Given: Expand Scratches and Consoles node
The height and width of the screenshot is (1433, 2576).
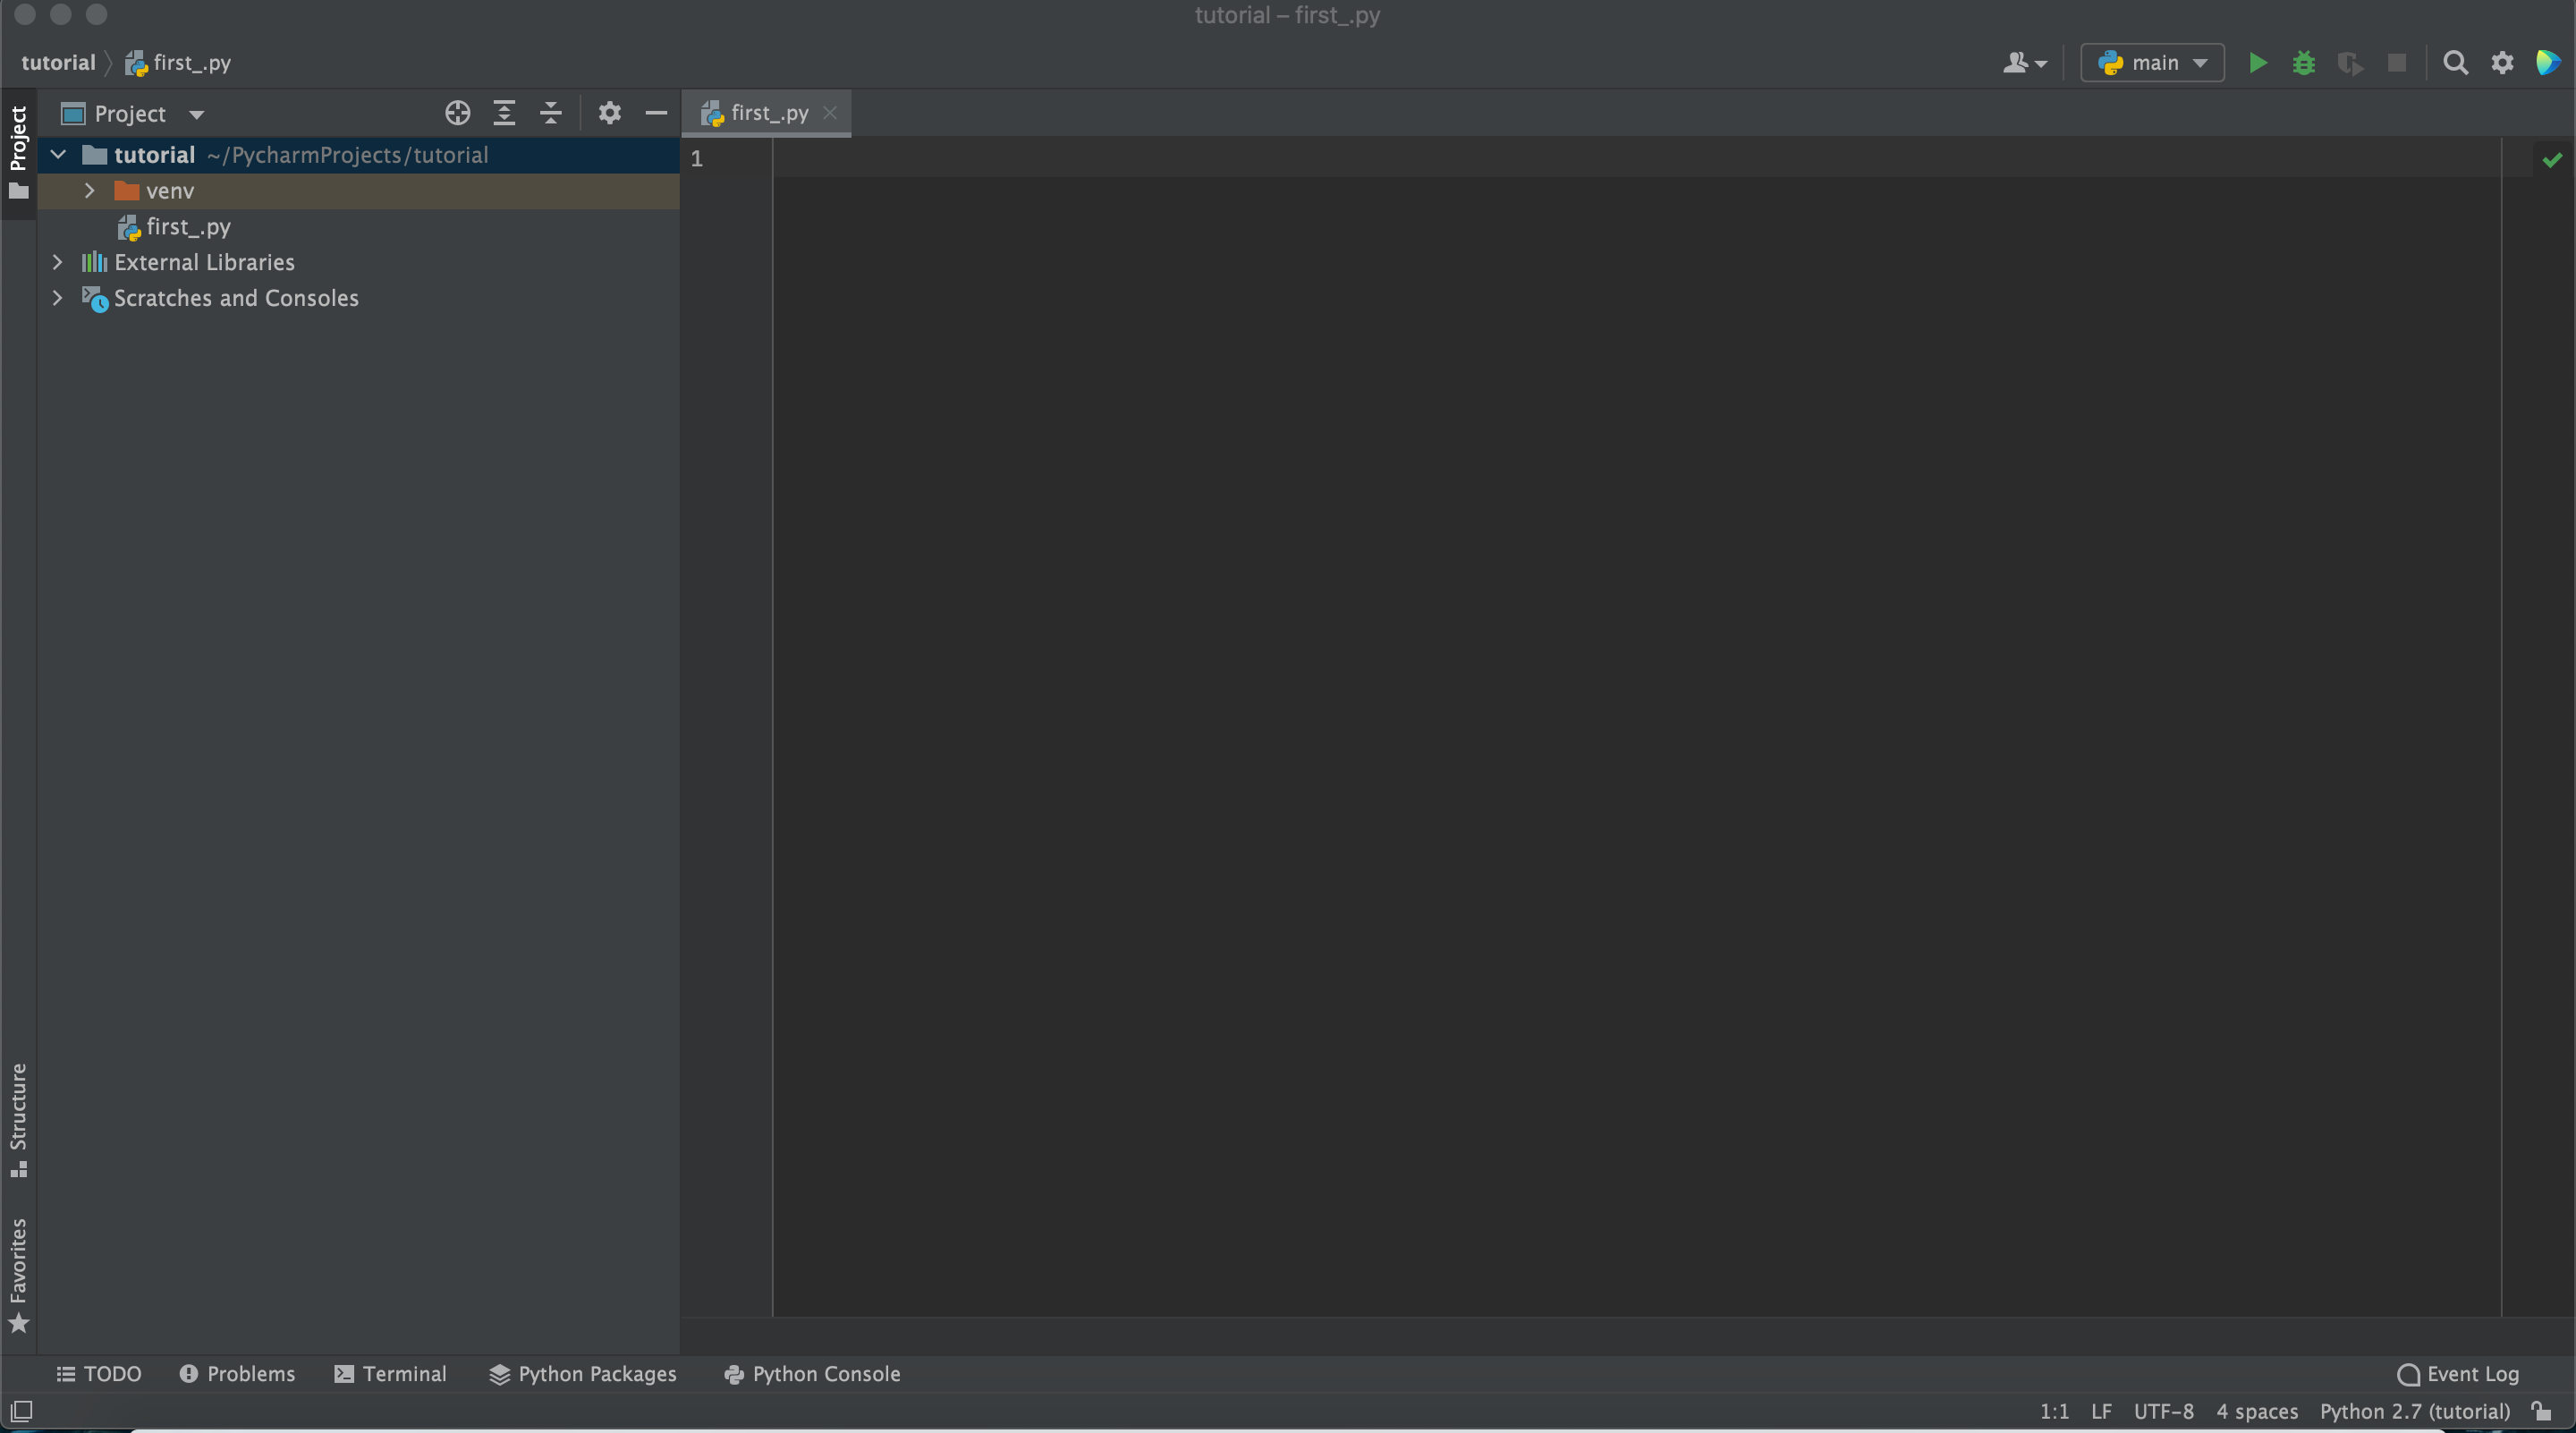Looking at the screenshot, I should [57, 298].
